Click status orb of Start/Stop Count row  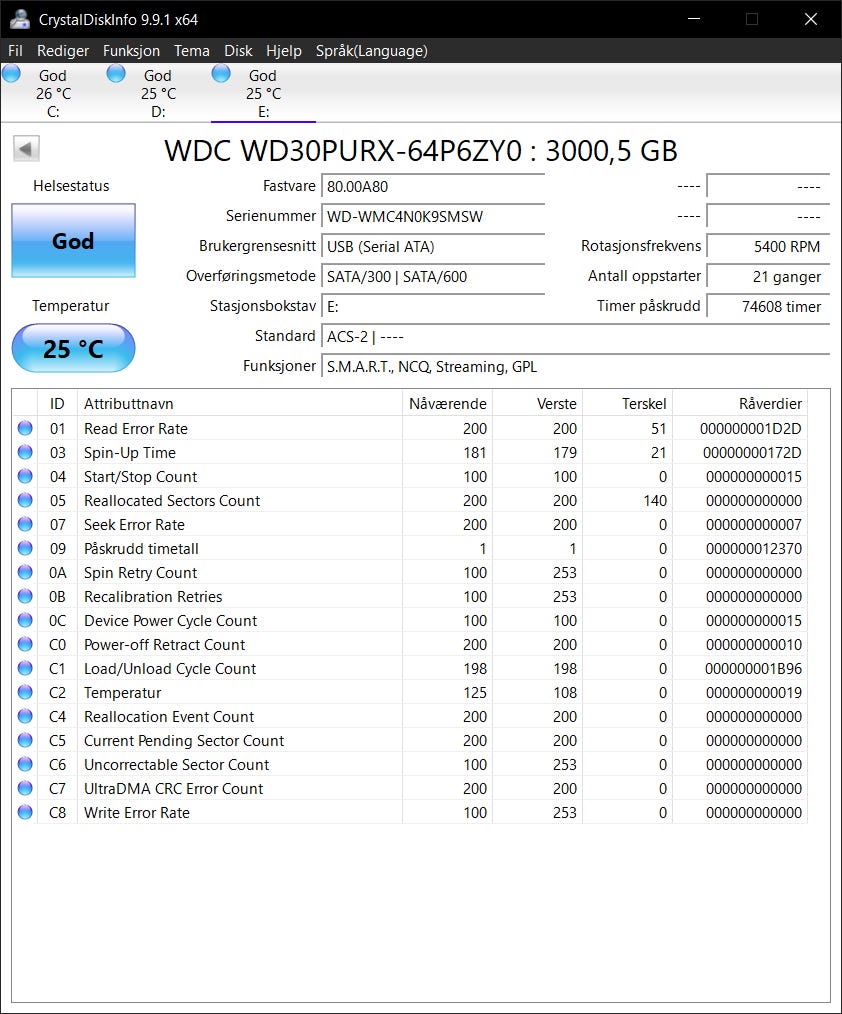[x=25, y=476]
